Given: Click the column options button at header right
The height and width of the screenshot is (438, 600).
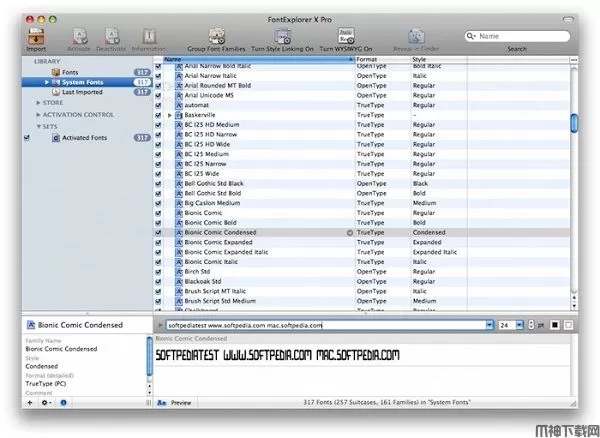Looking at the screenshot, I should point(574,60).
